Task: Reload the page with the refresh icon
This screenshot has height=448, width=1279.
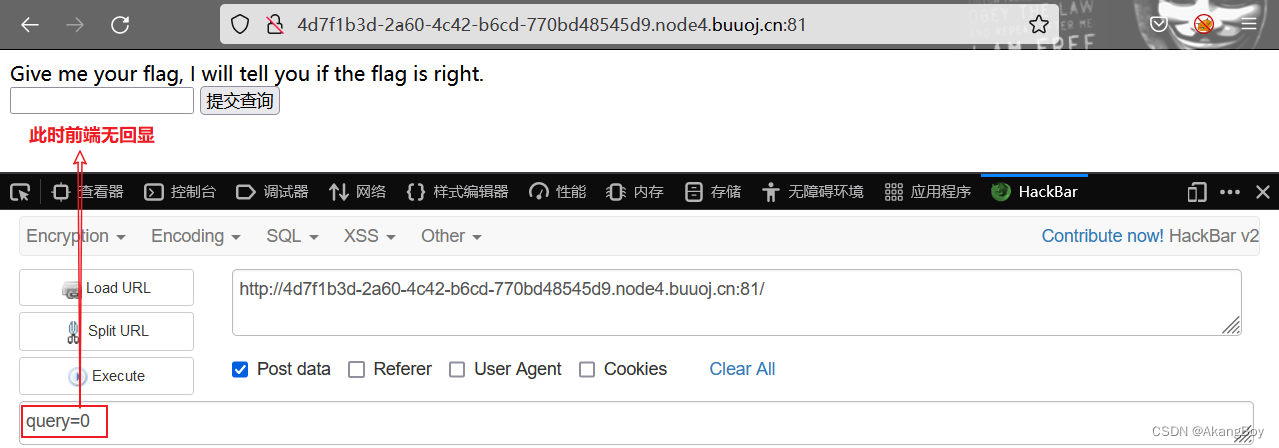Action: point(120,25)
